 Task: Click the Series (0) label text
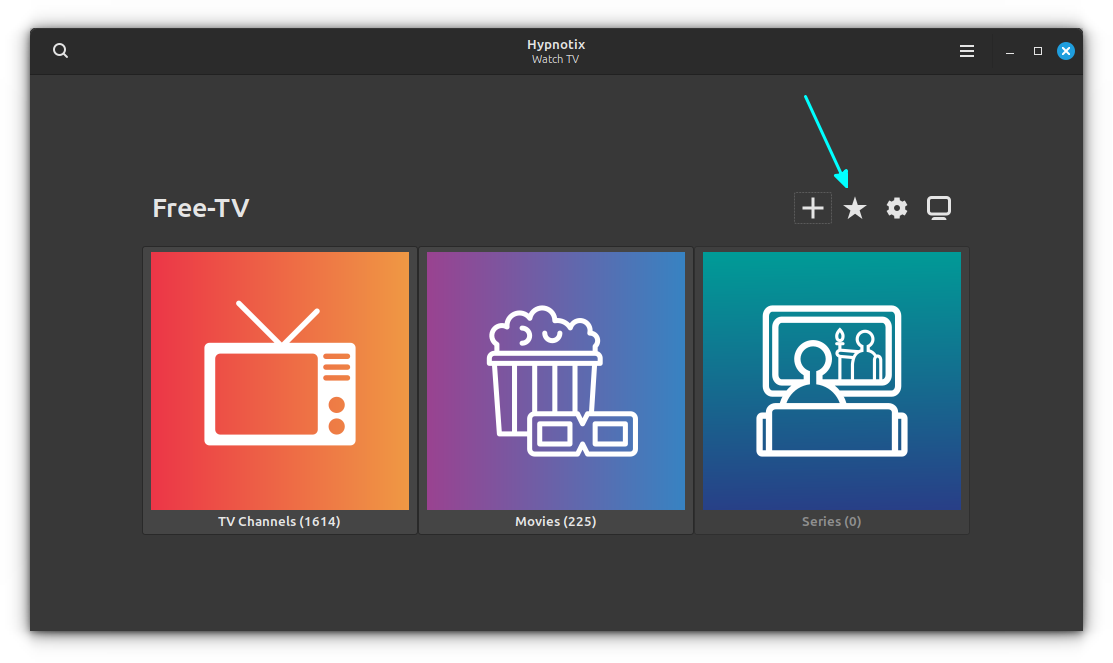coord(831,521)
